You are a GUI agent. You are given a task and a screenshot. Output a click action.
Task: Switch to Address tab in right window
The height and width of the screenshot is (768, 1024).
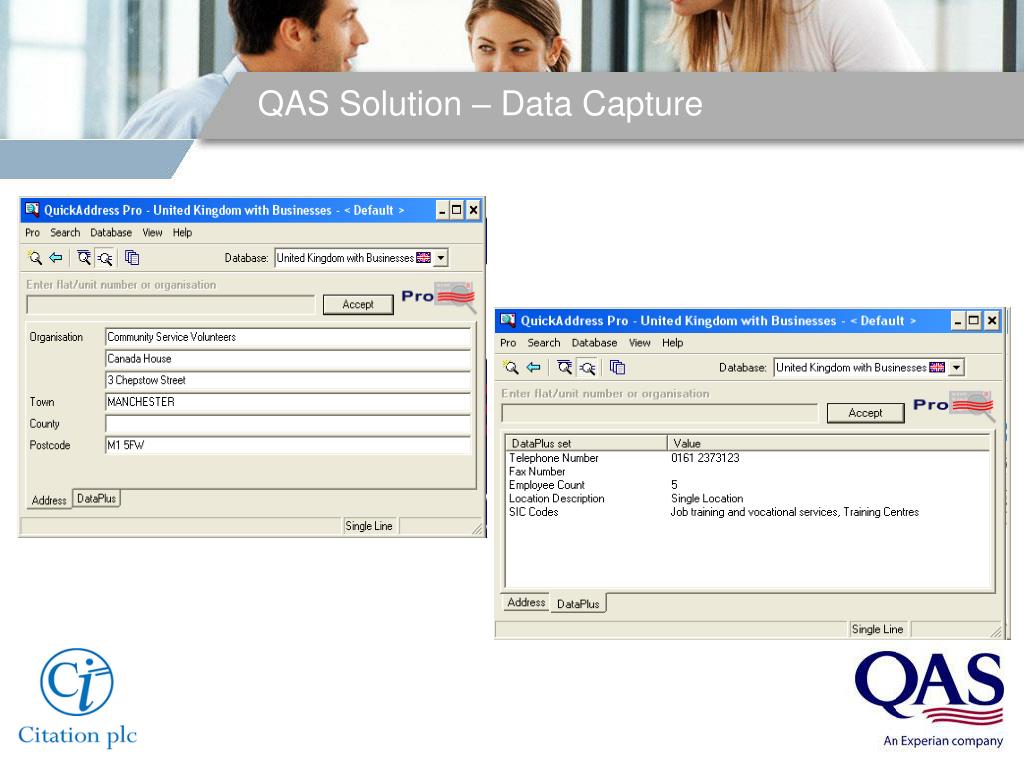coord(526,602)
